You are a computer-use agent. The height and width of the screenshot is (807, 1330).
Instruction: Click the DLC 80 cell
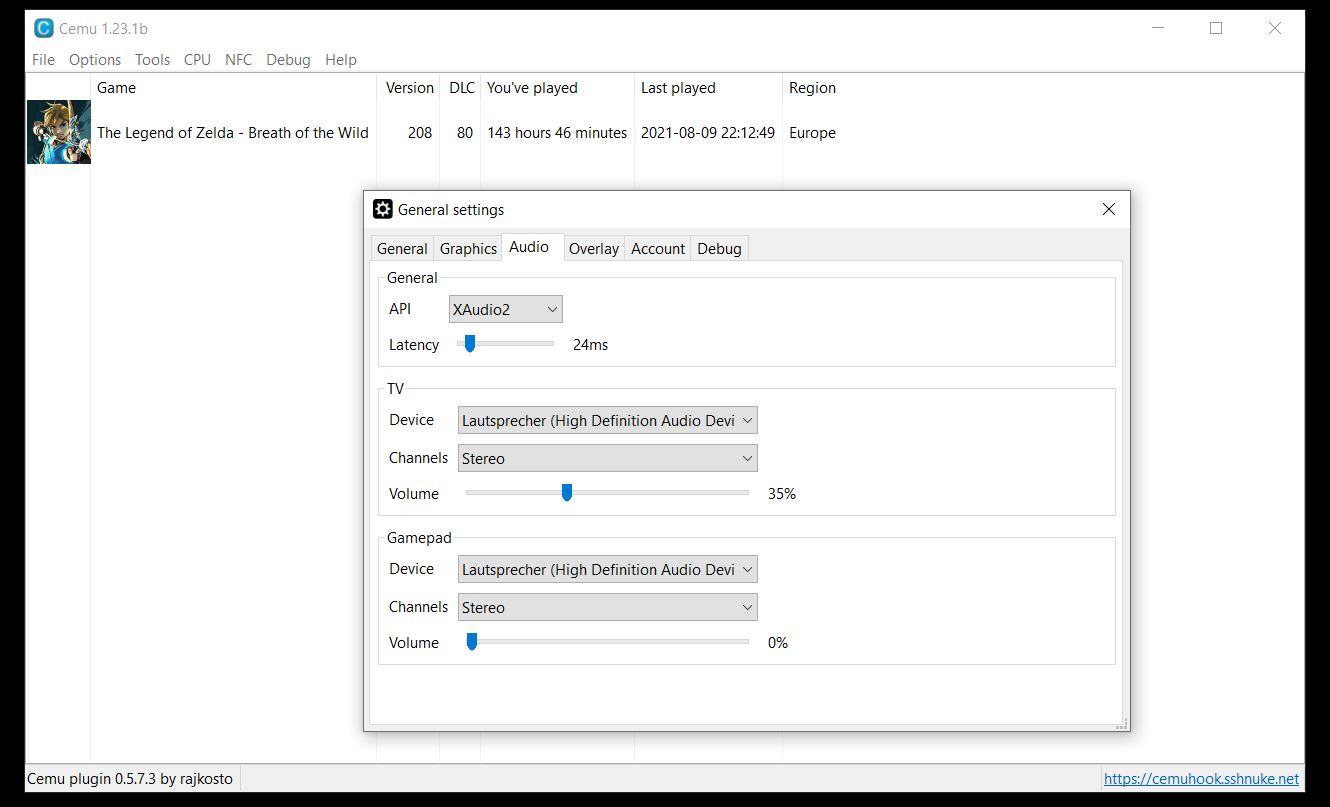[x=465, y=132]
